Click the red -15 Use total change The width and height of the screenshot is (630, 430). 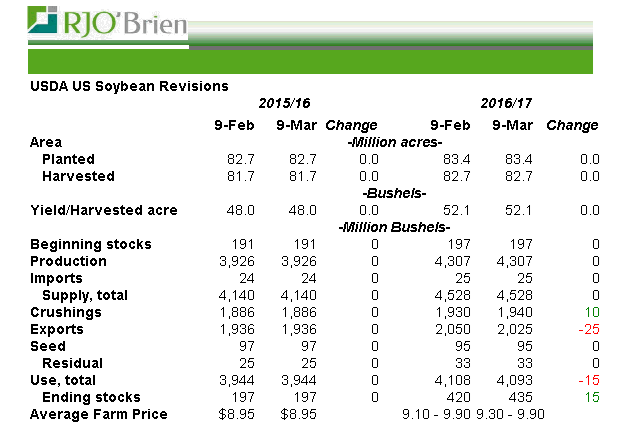pyautogui.click(x=587, y=380)
